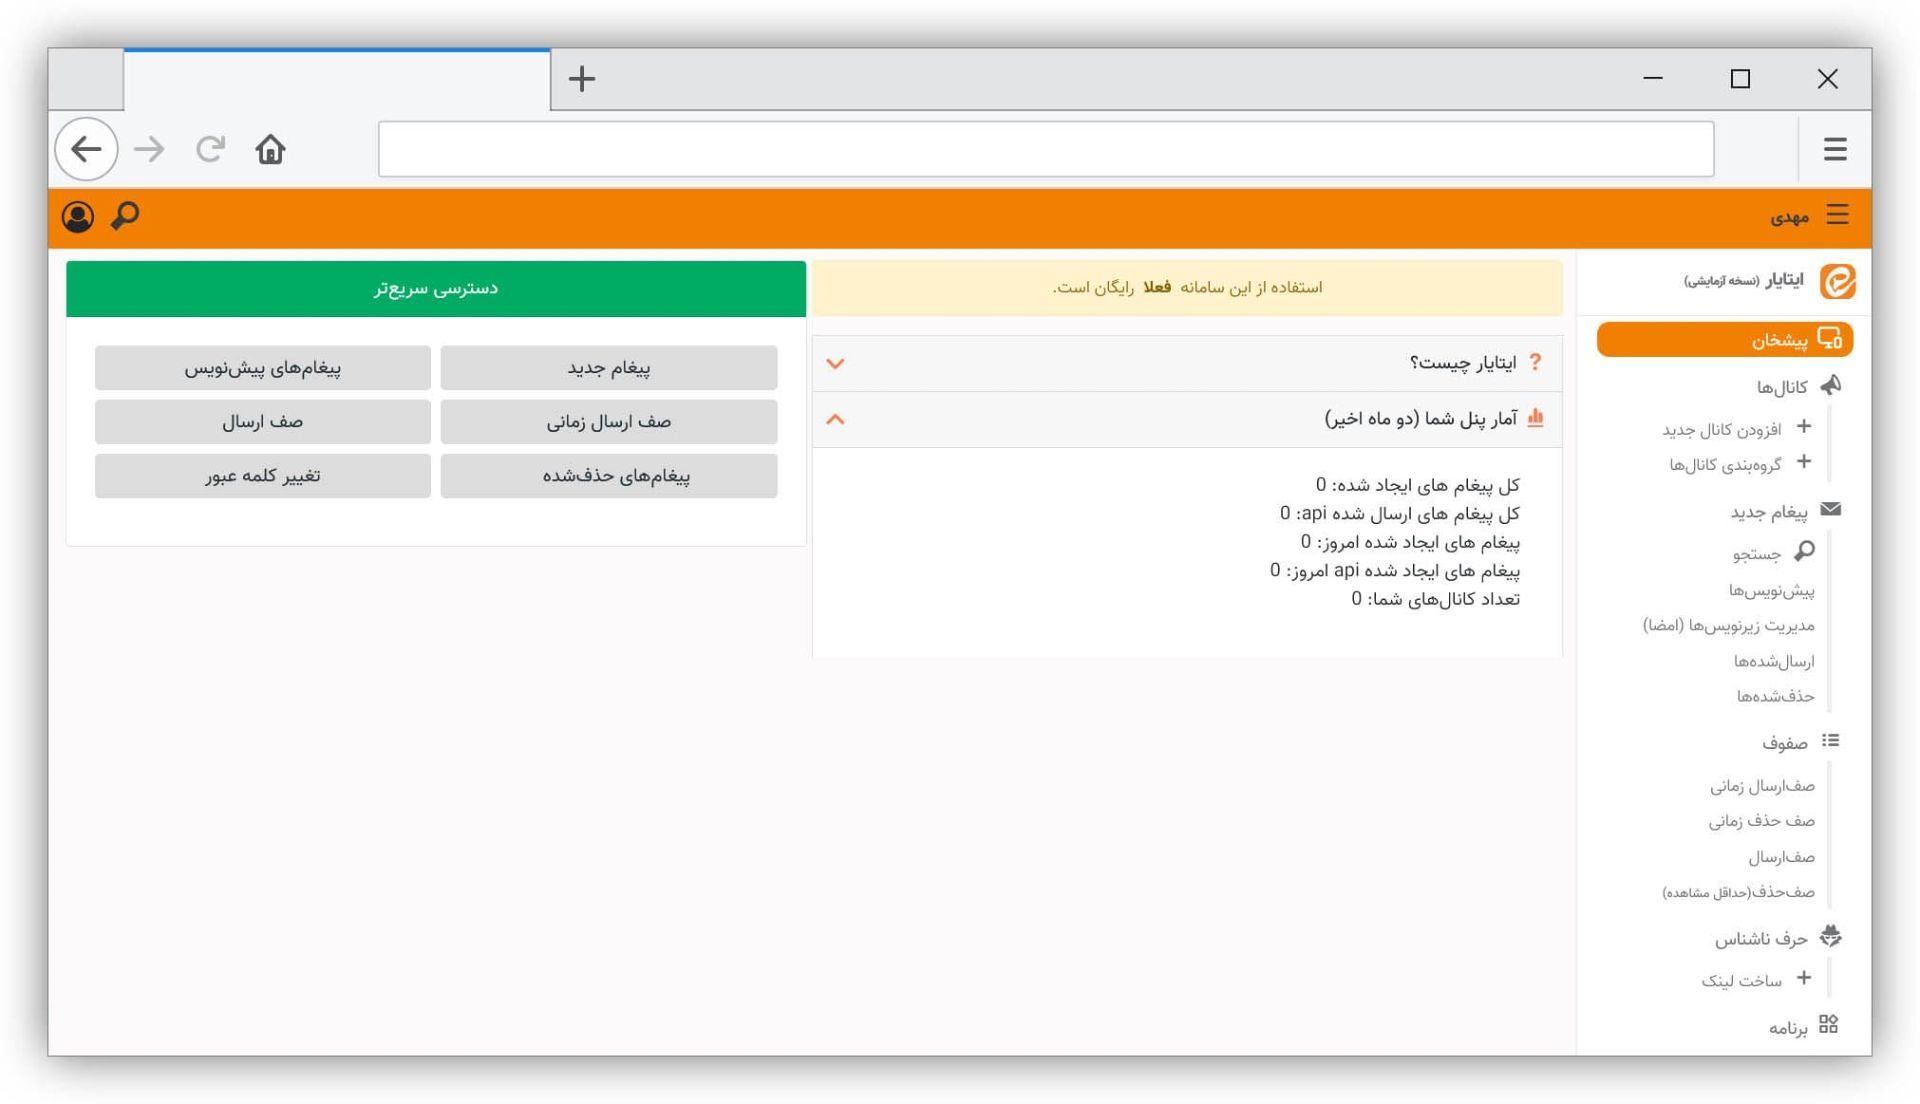Open صف حذف زمانی sidebar item
The height and width of the screenshot is (1104, 1920).
click(1761, 821)
